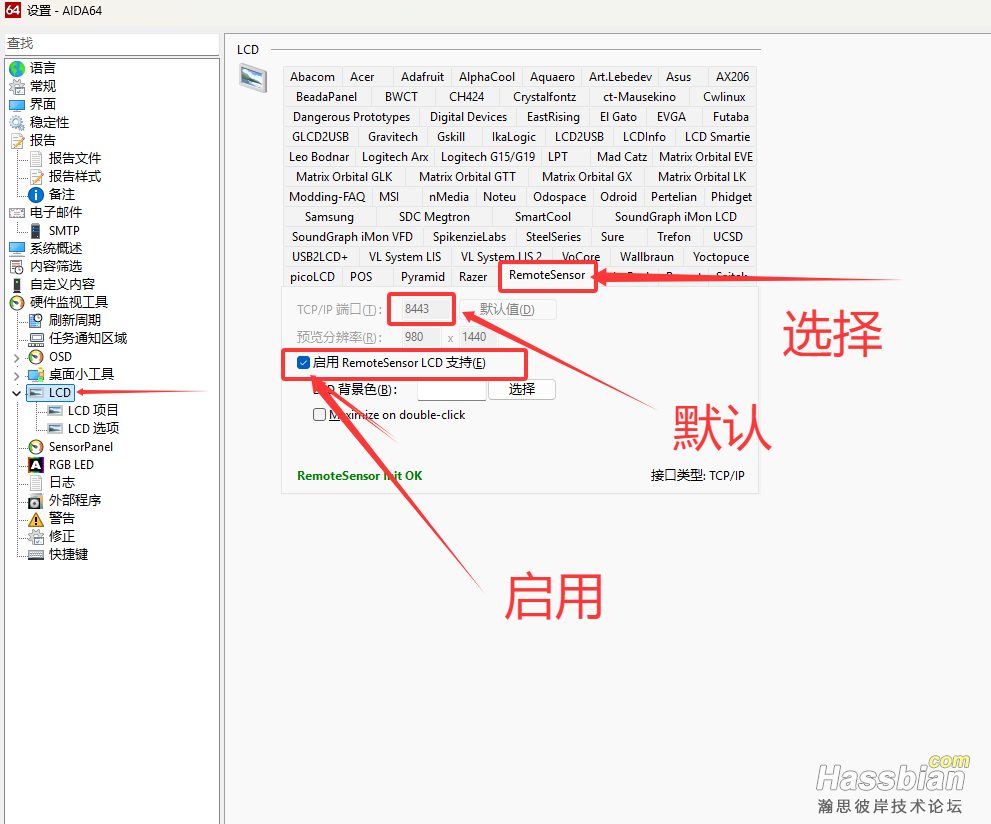Switch to the Leo Bodnar tab
The image size is (991, 824).
[319, 157]
